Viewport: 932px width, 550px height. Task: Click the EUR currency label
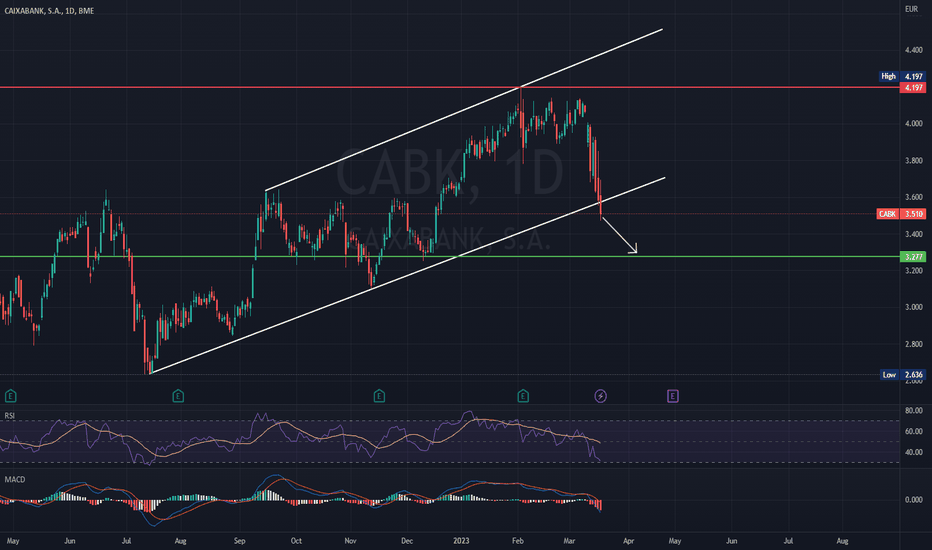point(911,9)
